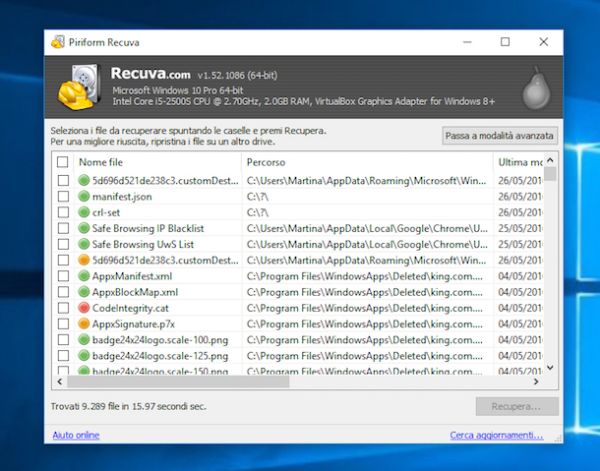Sort list by Nome file column
The height and width of the screenshot is (471, 600).
coord(150,162)
